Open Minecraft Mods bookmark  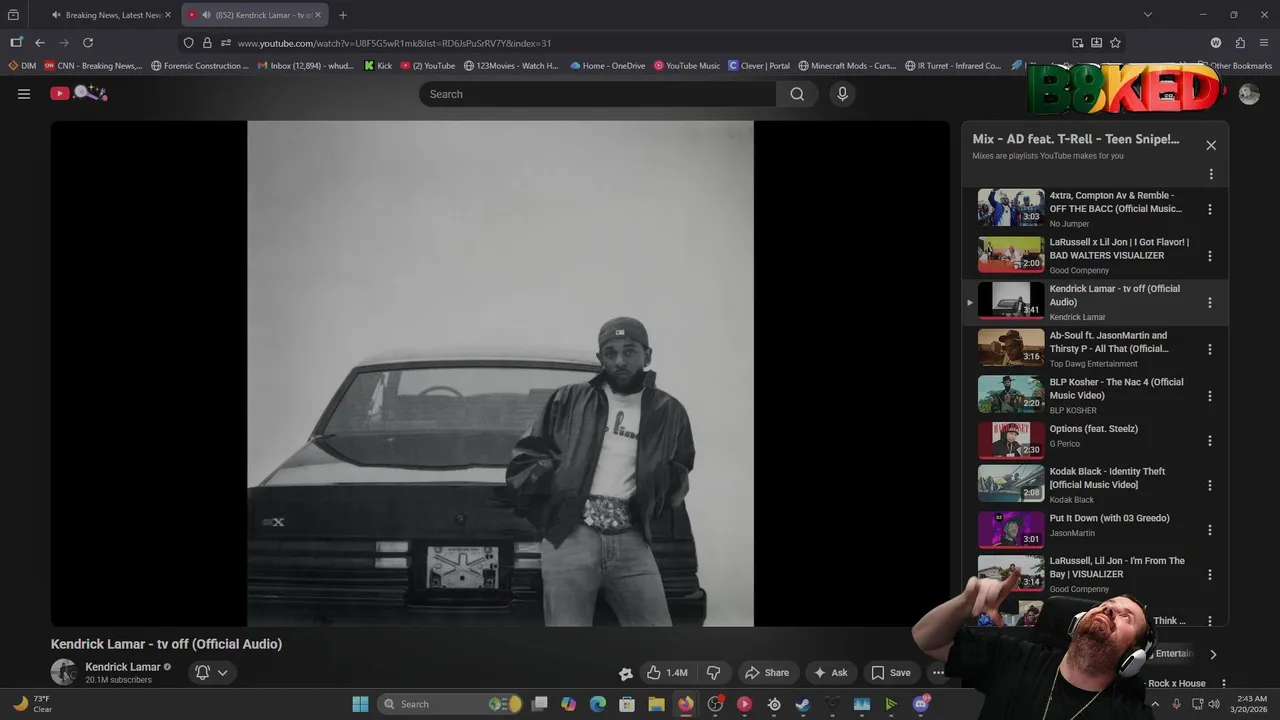coord(847,66)
